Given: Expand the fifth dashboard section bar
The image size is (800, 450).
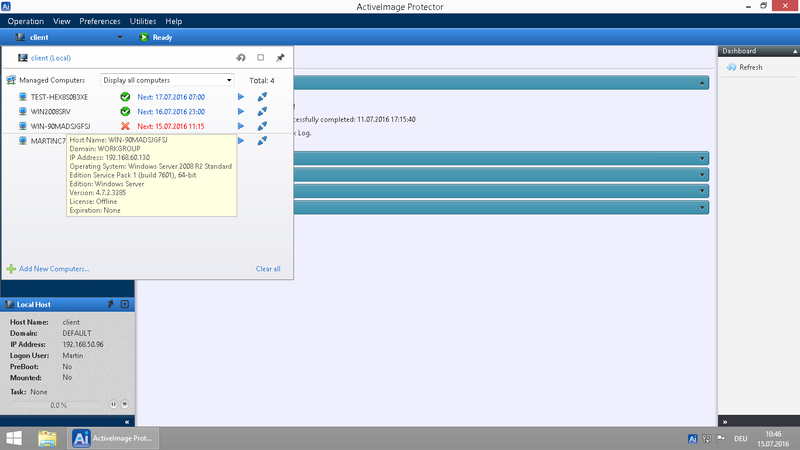Looking at the screenshot, I should [702, 207].
